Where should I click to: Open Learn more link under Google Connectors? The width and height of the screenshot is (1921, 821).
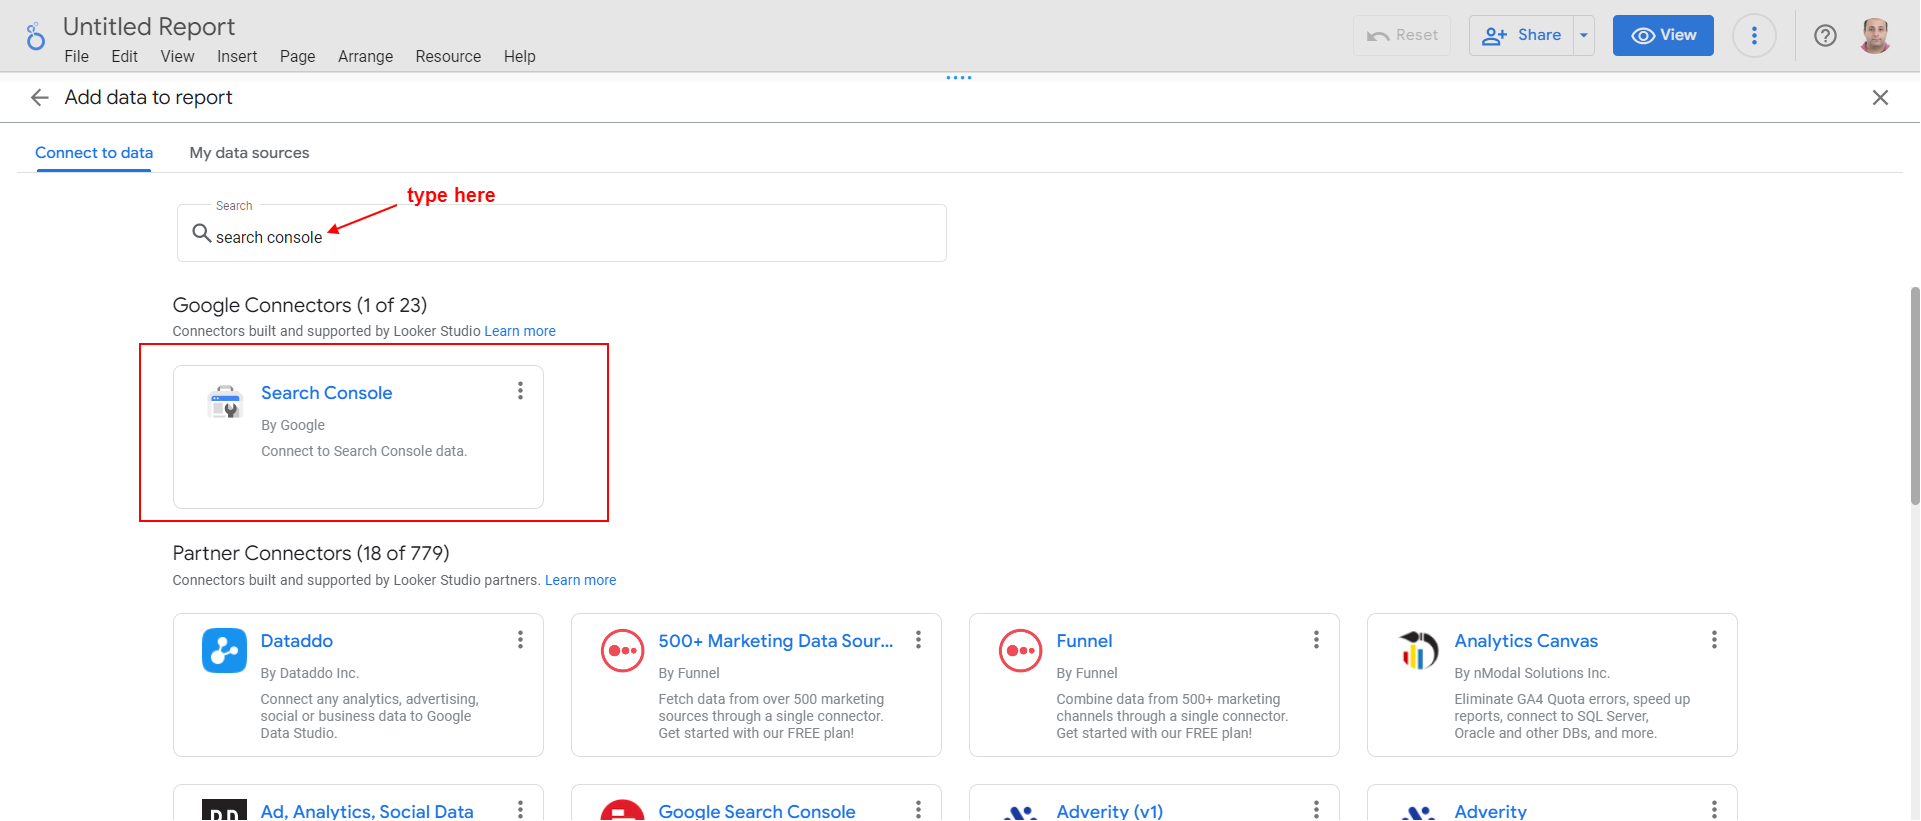(x=520, y=331)
